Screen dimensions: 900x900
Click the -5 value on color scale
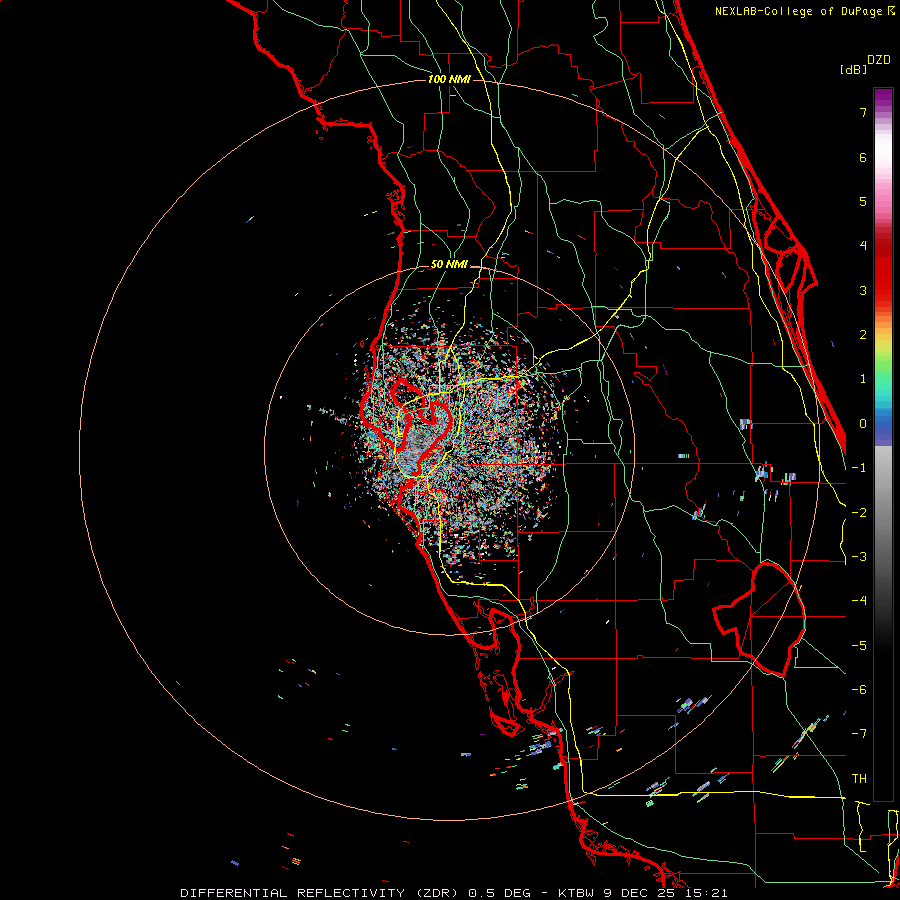pos(859,646)
